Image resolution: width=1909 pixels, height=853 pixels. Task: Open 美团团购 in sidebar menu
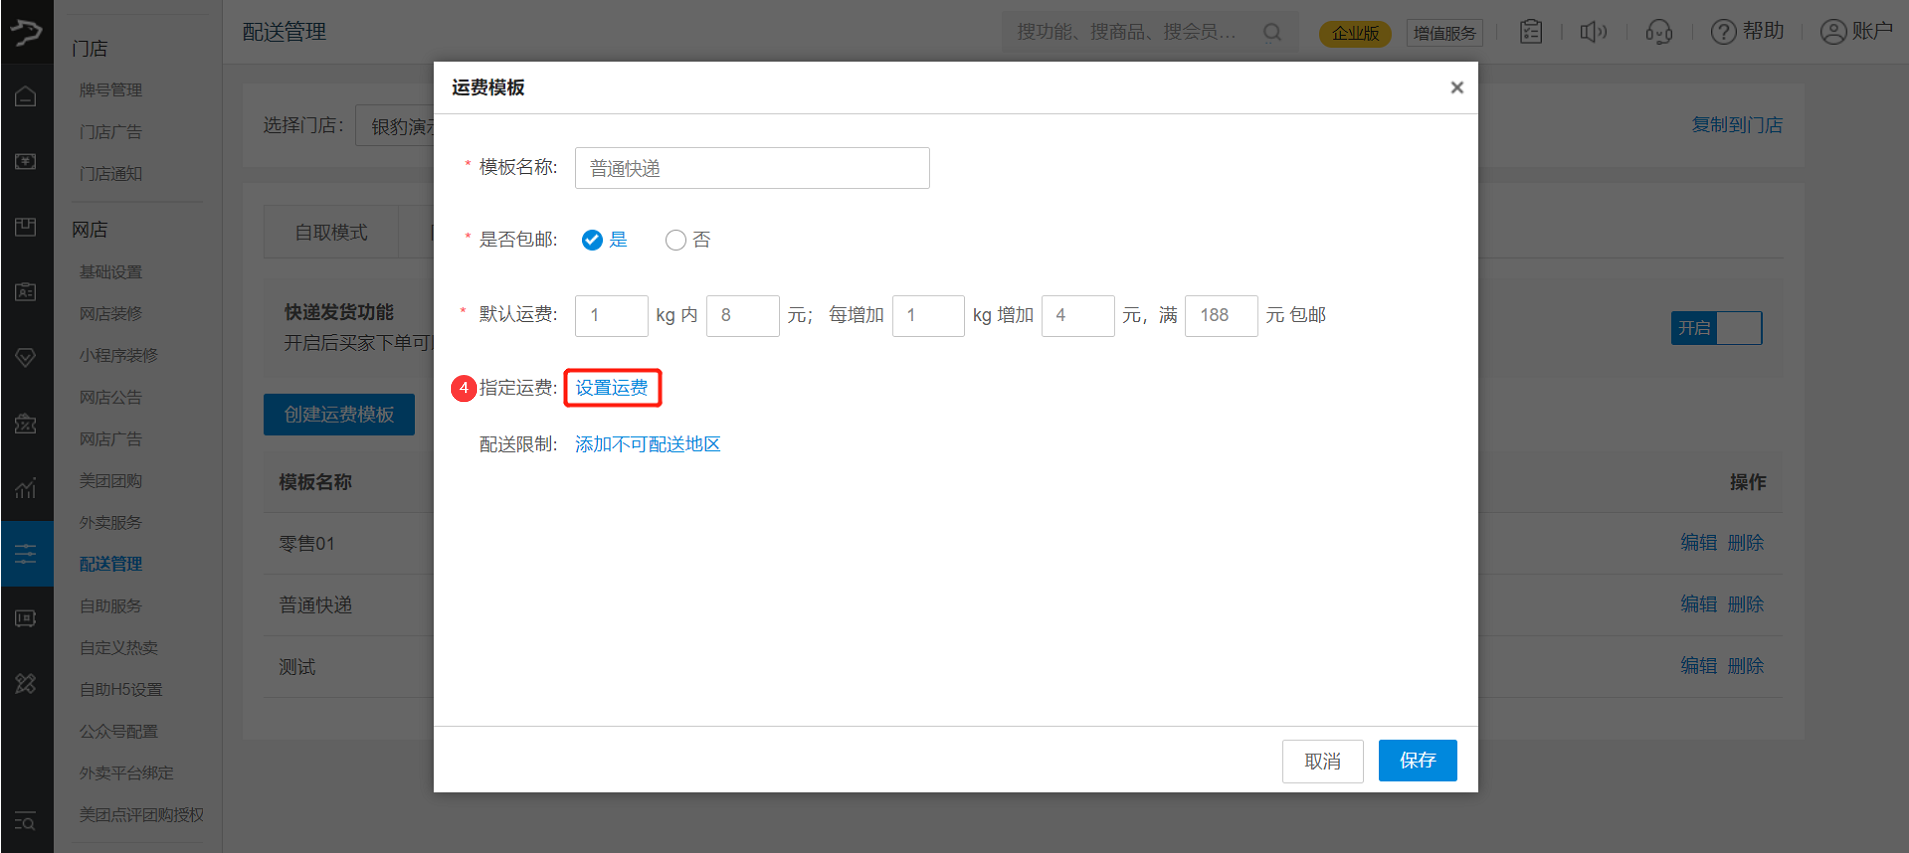(111, 481)
